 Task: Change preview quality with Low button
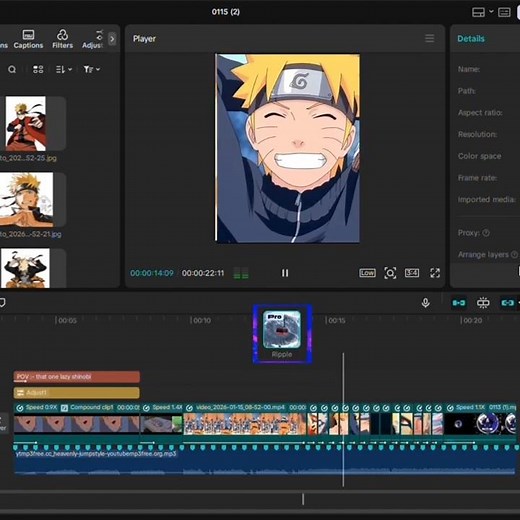pos(367,273)
